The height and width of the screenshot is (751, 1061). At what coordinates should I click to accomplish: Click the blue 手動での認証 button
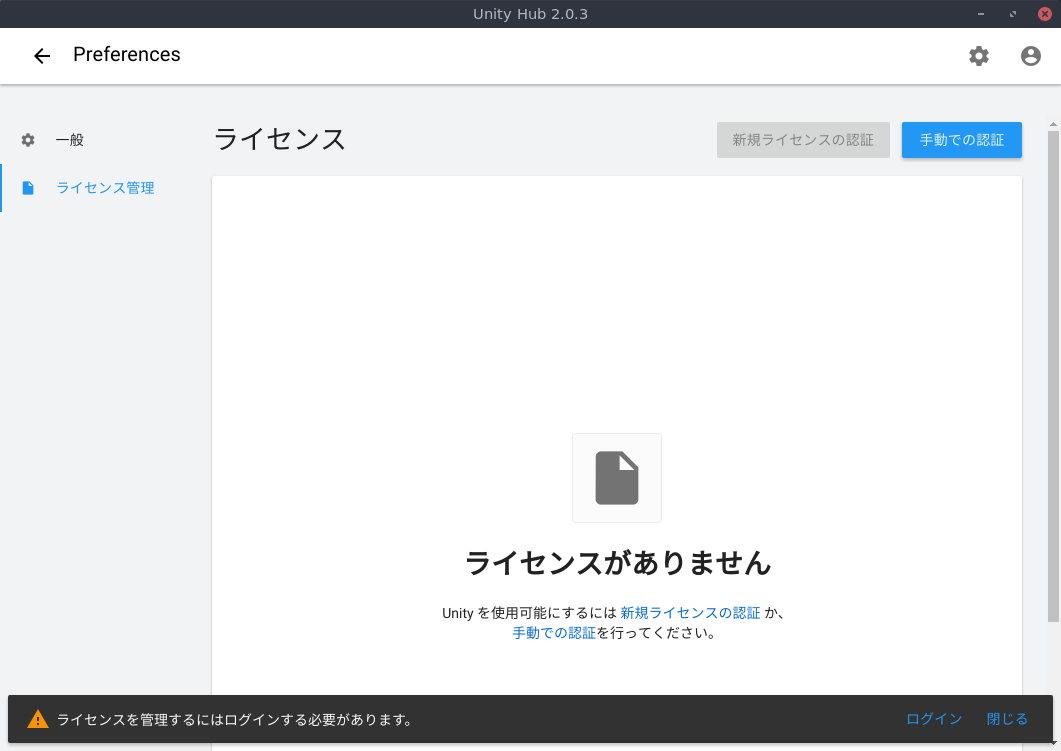(961, 140)
